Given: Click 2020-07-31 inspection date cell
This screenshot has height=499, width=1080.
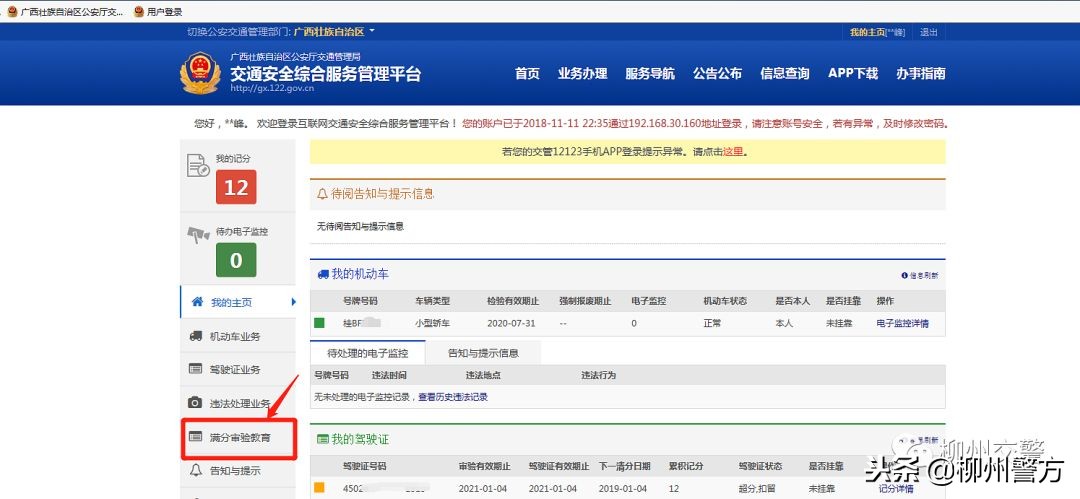Looking at the screenshot, I should [x=511, y=323].
